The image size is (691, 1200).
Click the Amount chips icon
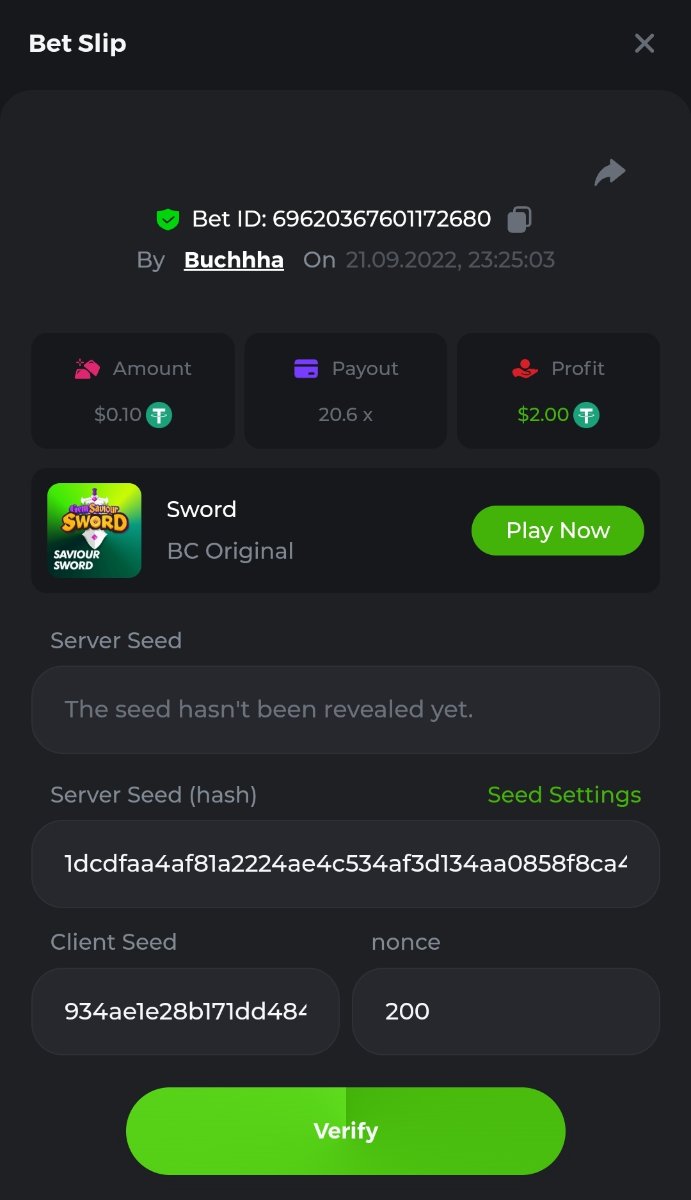88,369
